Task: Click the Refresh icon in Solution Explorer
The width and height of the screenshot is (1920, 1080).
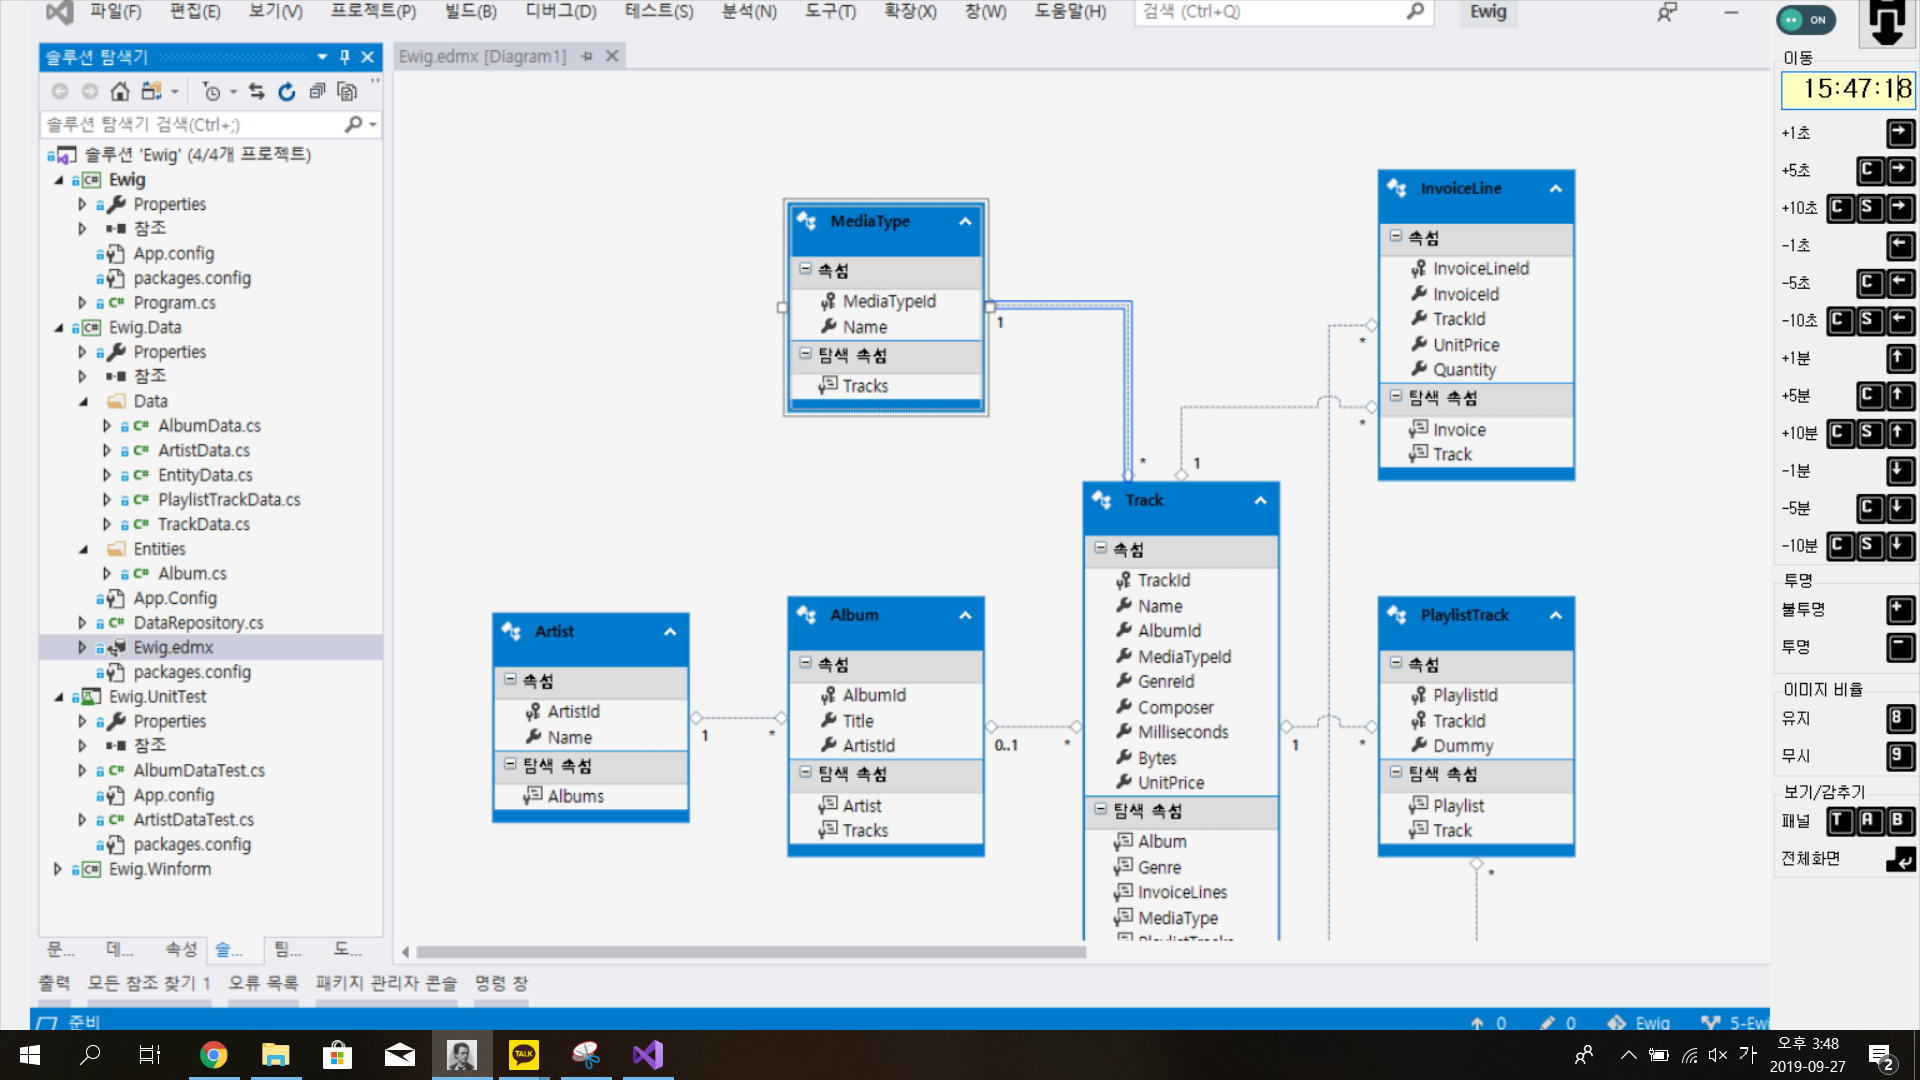Action: point(287,91)
